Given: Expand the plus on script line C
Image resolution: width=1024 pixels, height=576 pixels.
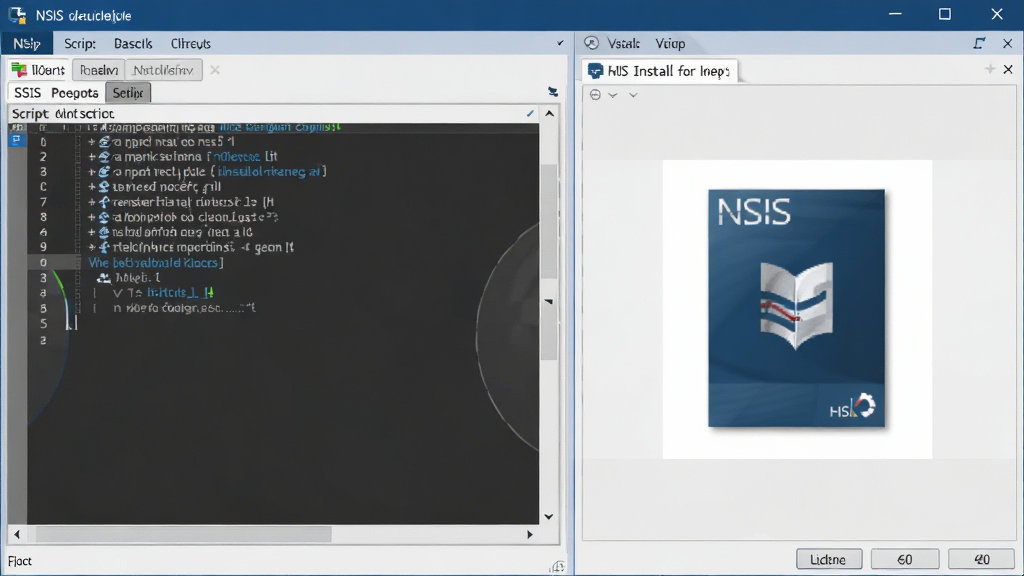Looking at the screenshot, I should pyautogui.click(x=92, y=187).
